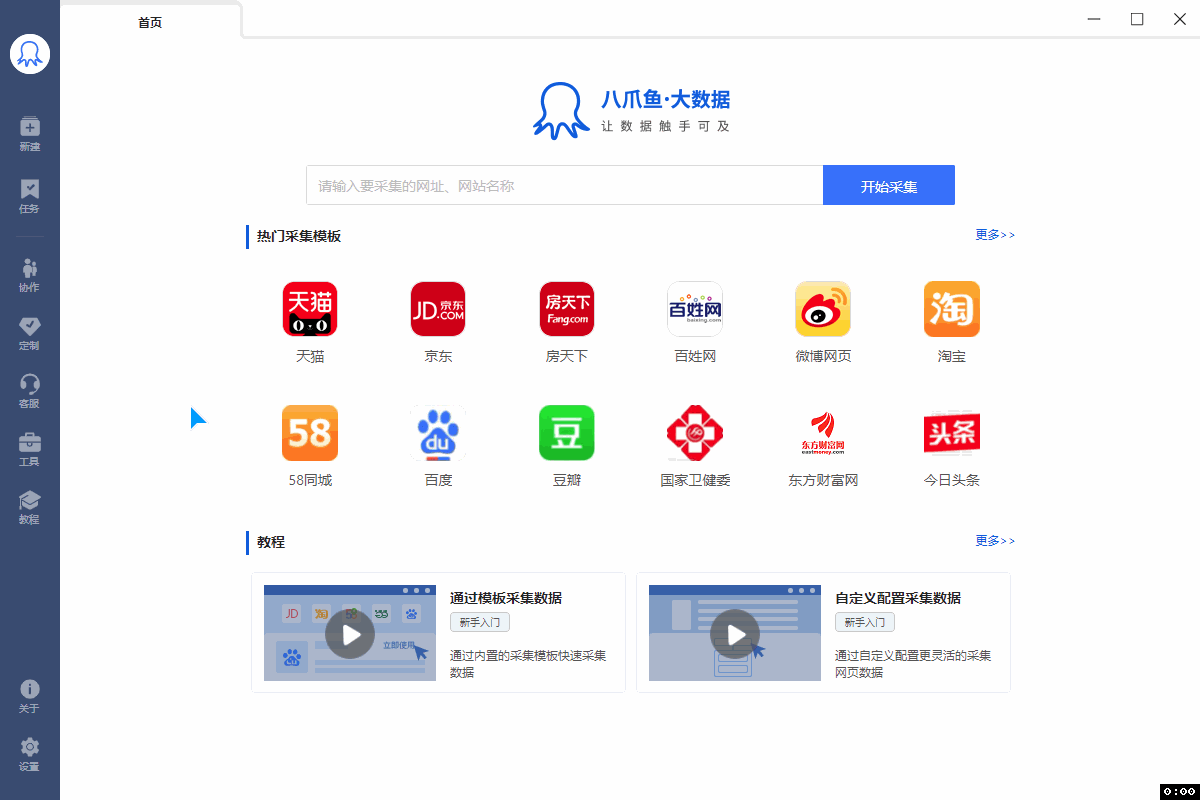The image size is (1200, 800).
Task: Click the octopus avatar in the sidebar
Action: (30, 54)
